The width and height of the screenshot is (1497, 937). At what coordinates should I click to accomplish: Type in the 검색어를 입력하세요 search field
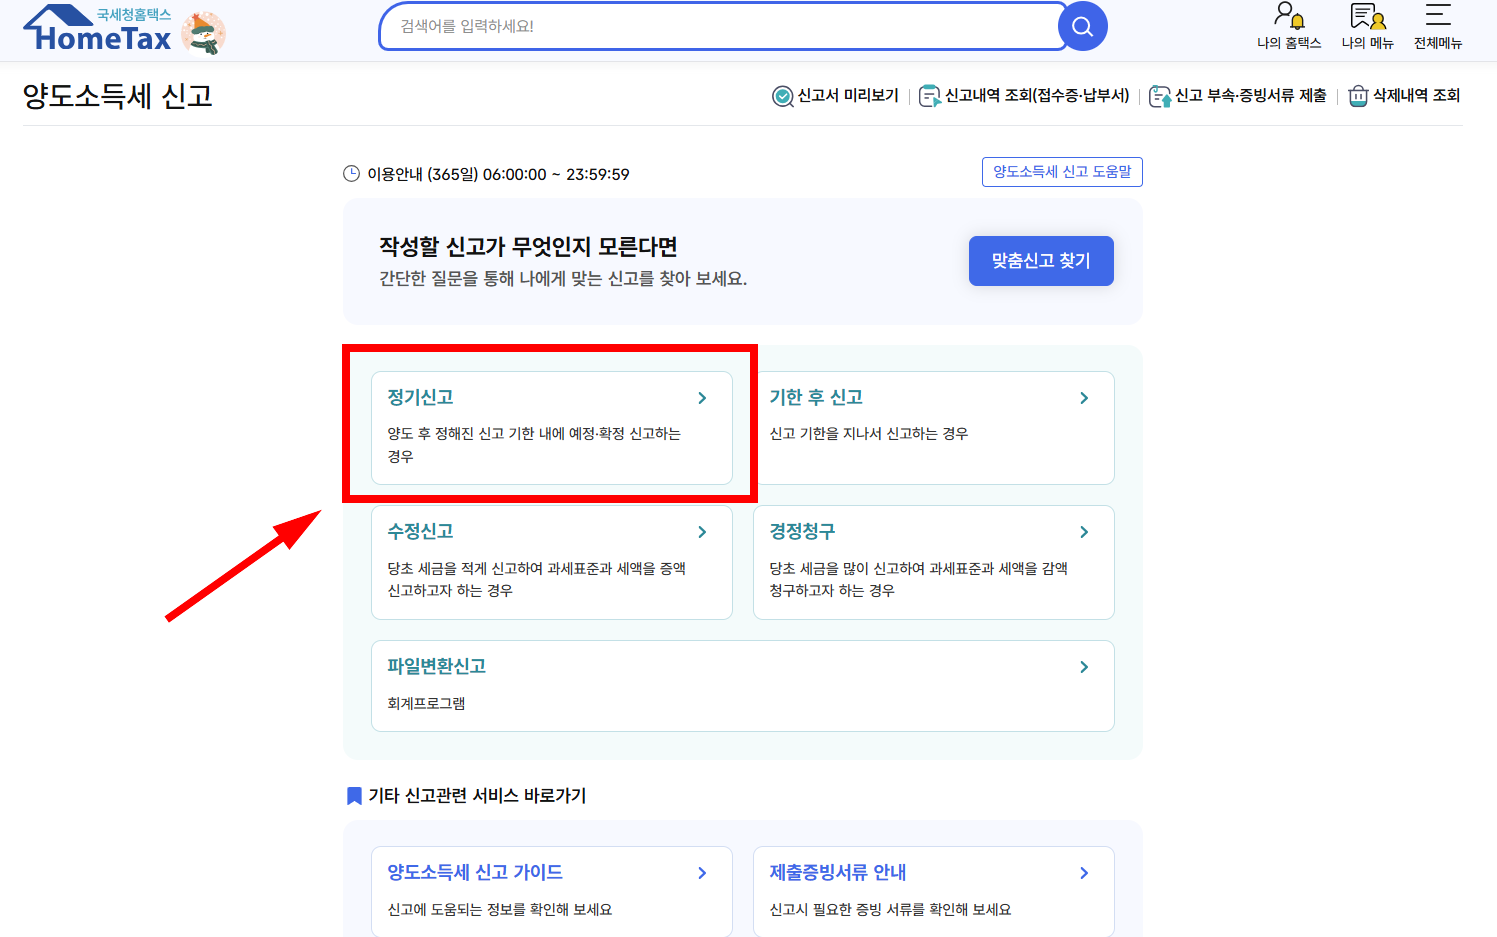[x=720, y=27]
